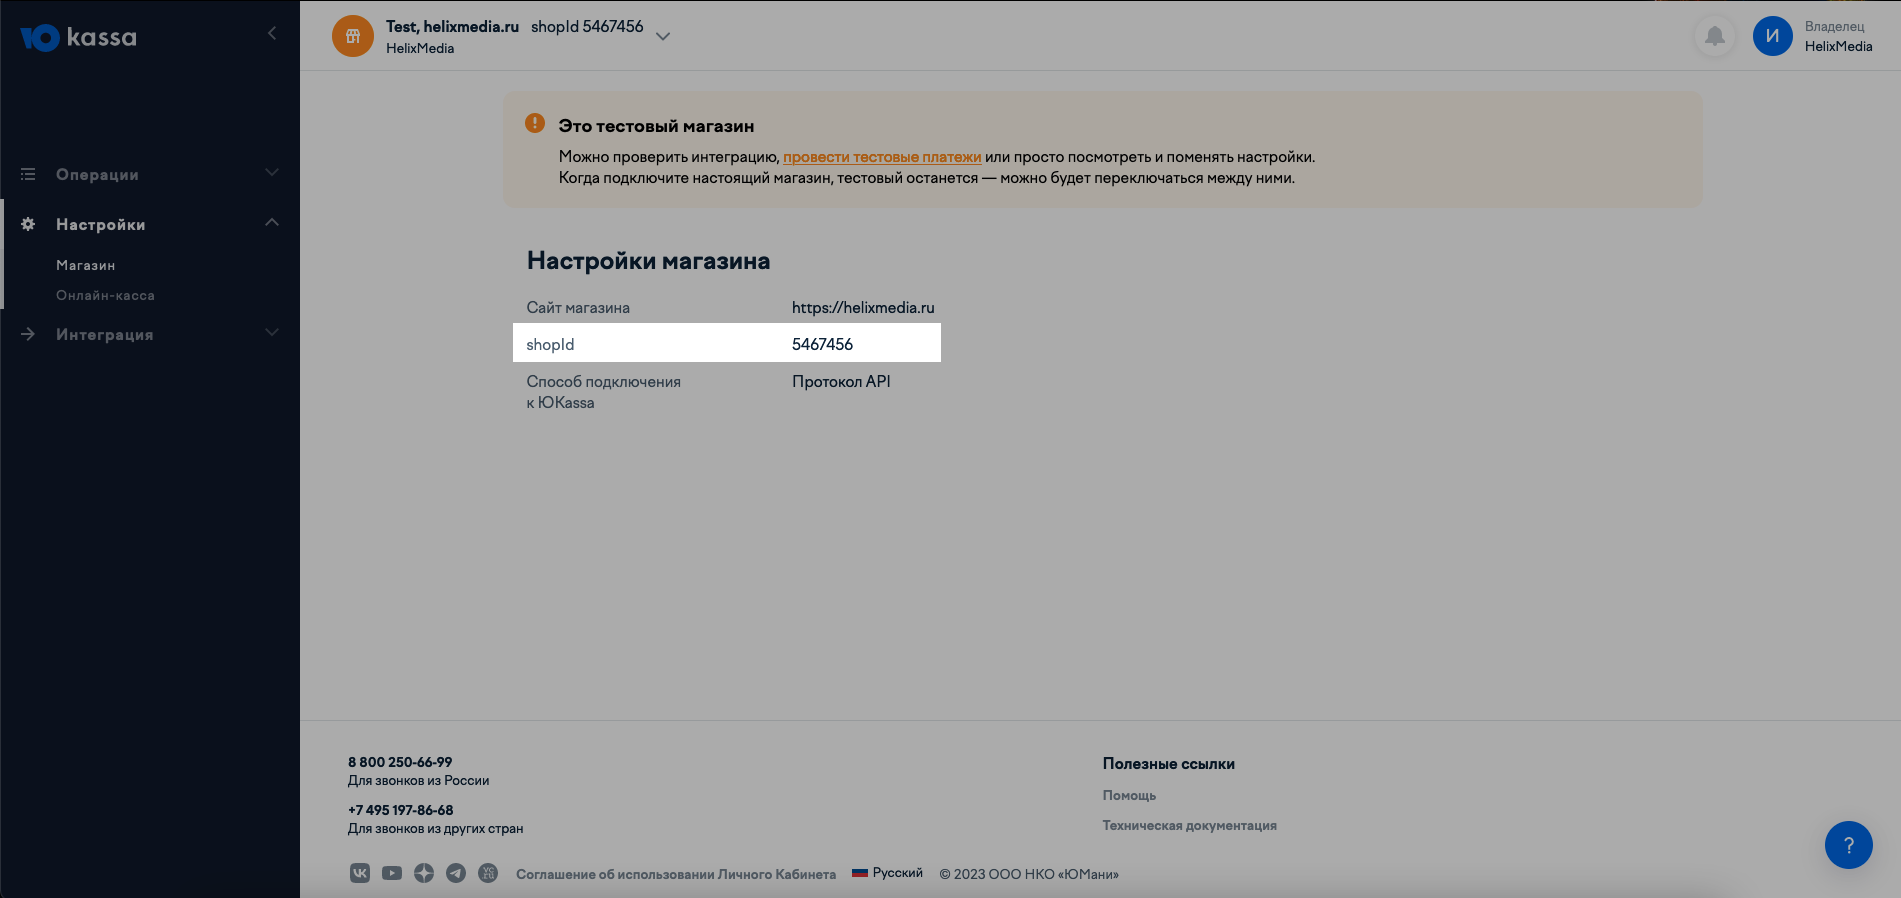Collapse the Настройки menu chevron
The image size is (1901, 898).
pos(272,222)
